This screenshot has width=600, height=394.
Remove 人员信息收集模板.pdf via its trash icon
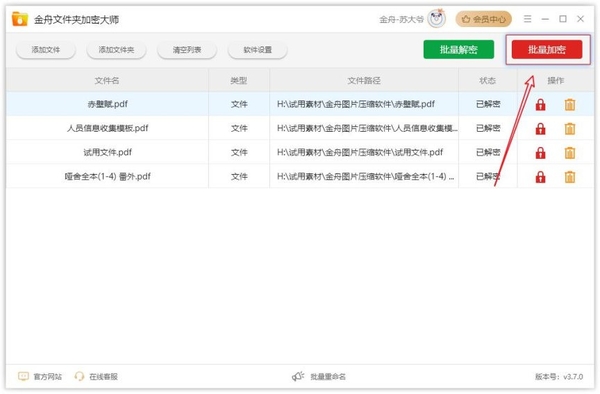coord(570,129)
